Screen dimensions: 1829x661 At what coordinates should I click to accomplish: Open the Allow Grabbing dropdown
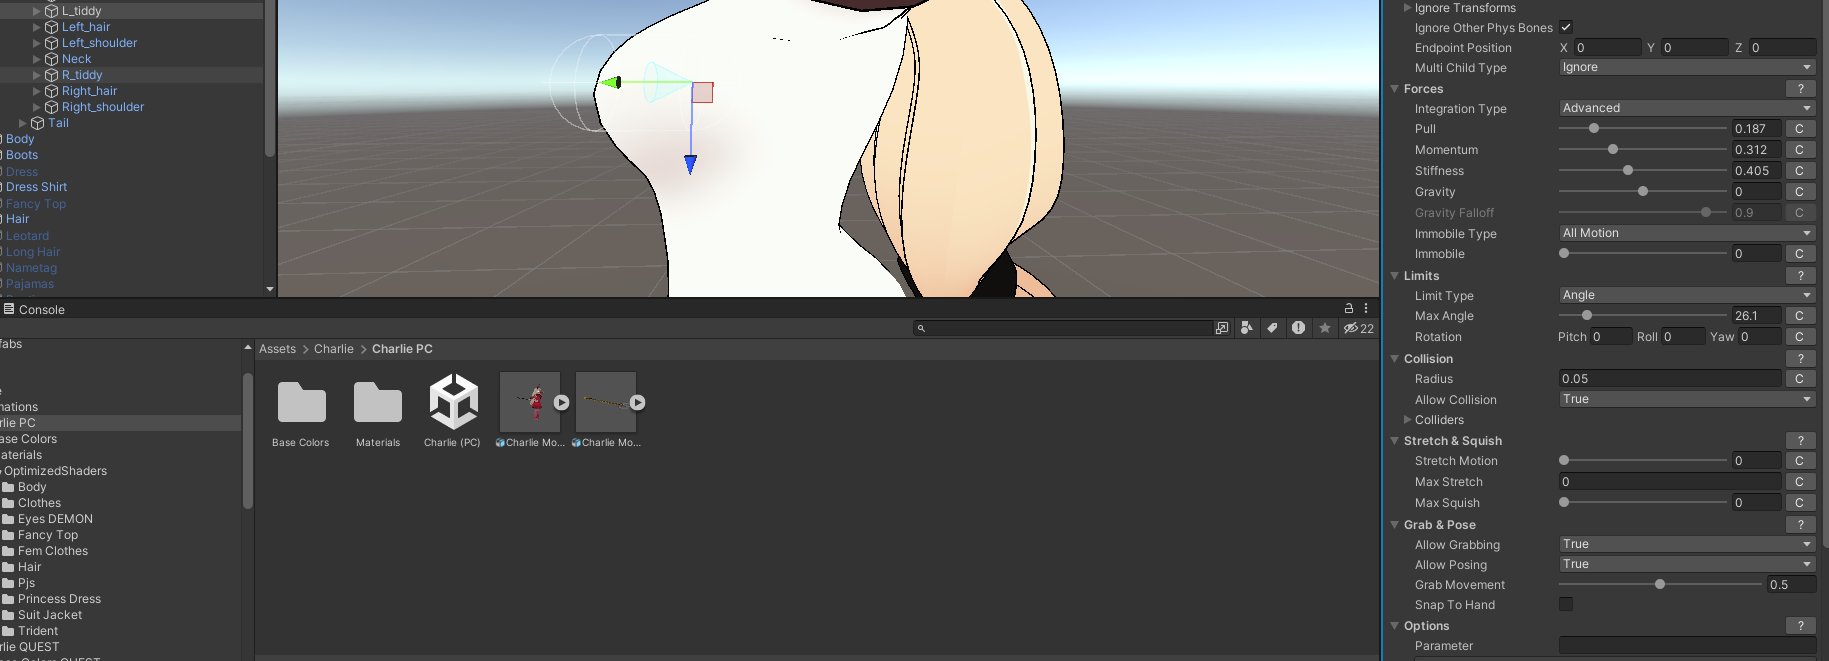click(x=1687, y=544)
